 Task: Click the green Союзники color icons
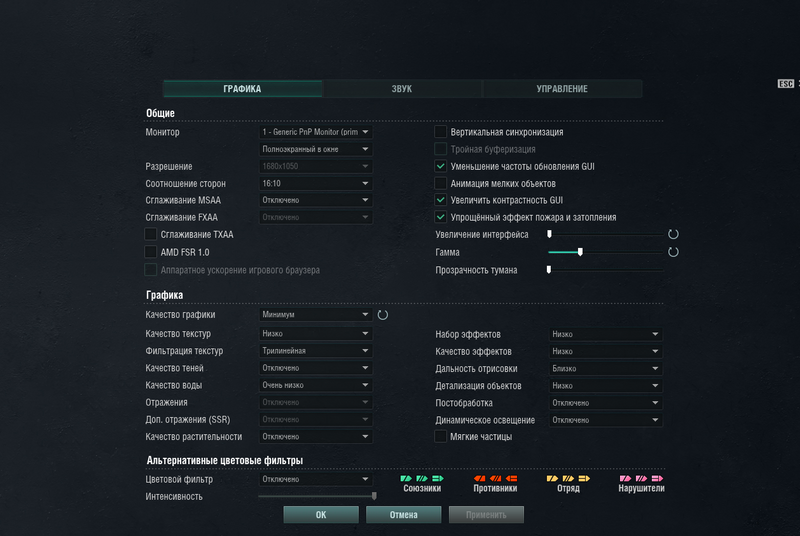tap(422, 478)
